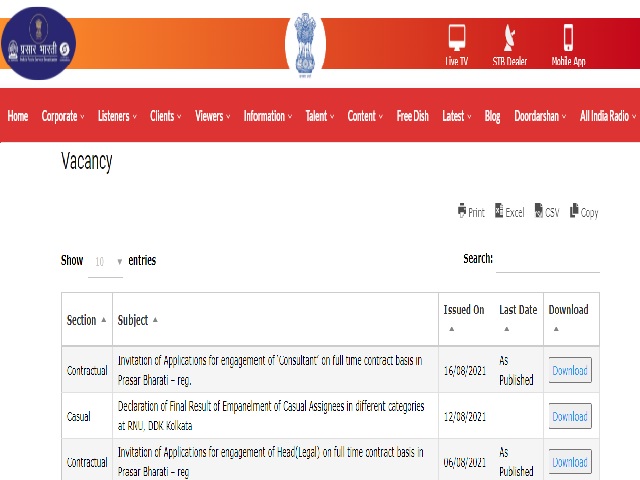Viewport: 640px width, 480px height.
Task: Click the Consultant engagement subject text
Action: tap(270, 370)
